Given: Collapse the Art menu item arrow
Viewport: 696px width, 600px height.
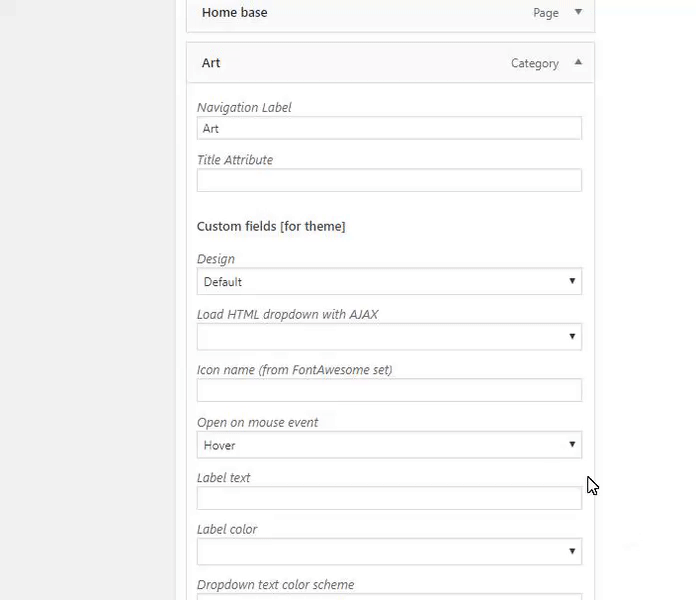Looking at the screenshot, I should click(578, 62).
